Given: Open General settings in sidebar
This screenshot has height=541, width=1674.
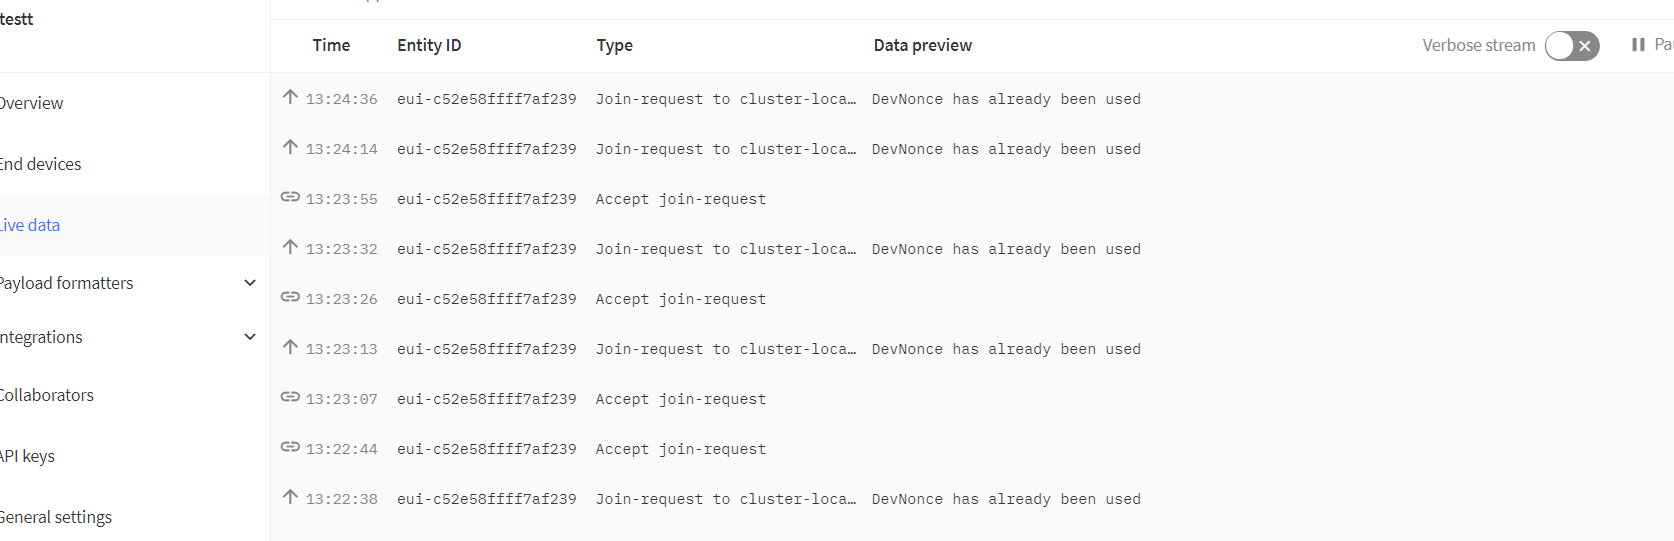Looking at the screenshot, I should pyautogui.click(x=55, y=517).
